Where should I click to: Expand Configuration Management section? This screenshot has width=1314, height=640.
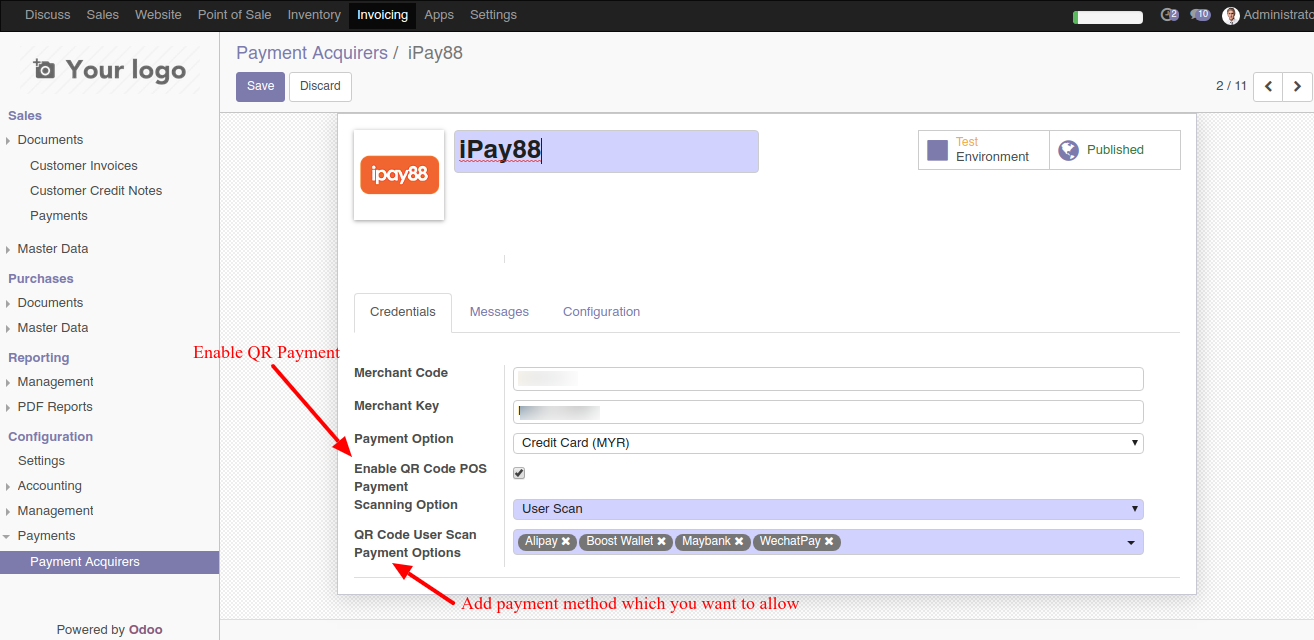click(55, 511)
